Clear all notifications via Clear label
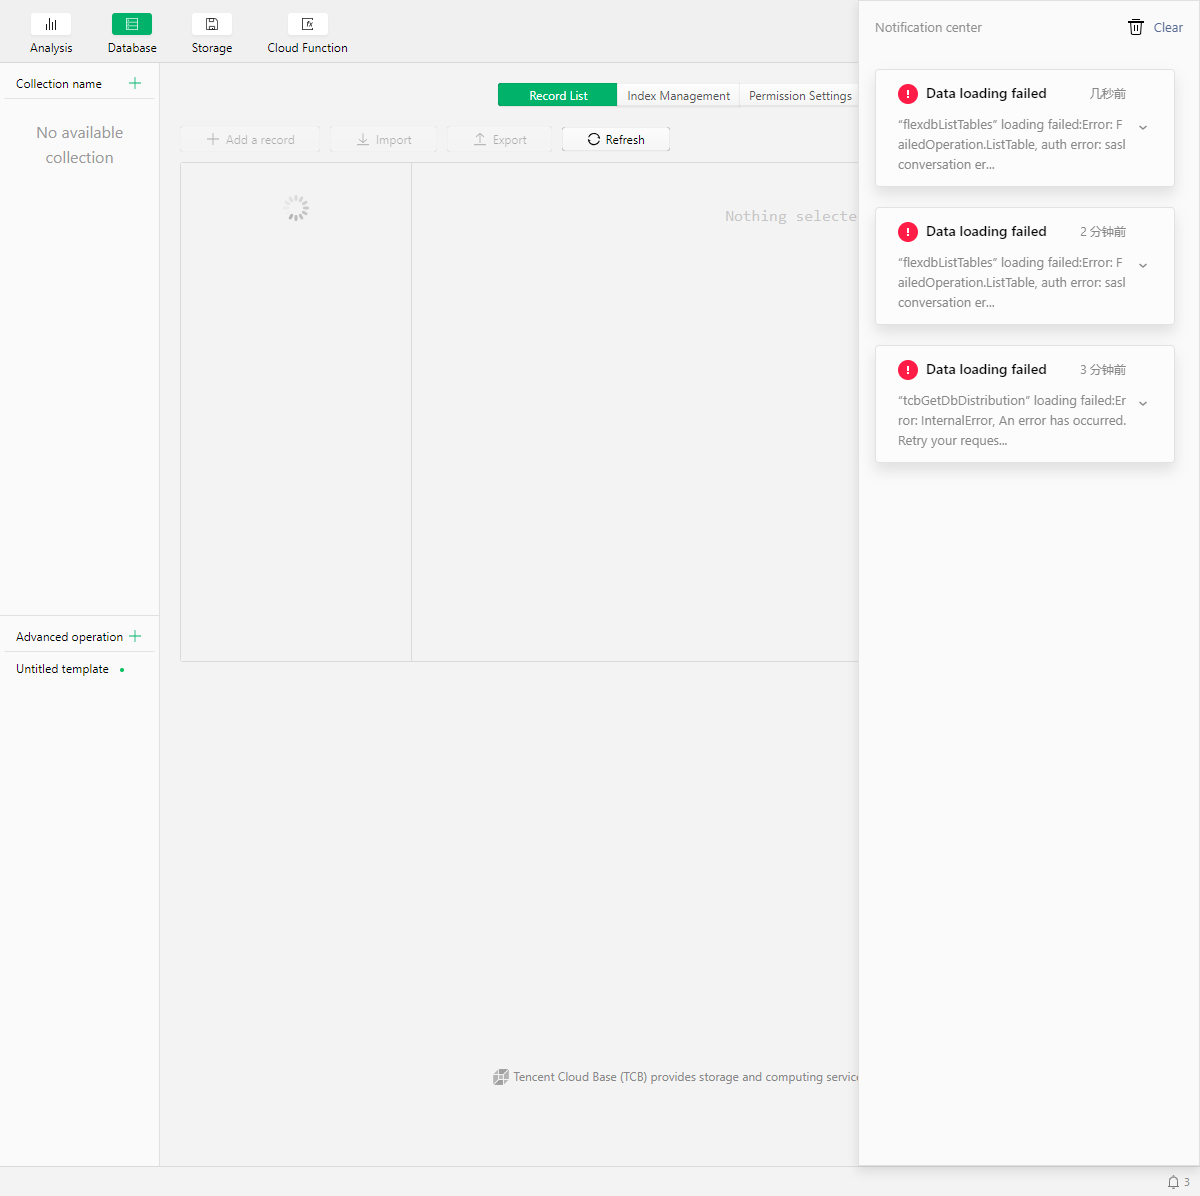Viewport: 1200px width, 1196px height. point(1168,27)
